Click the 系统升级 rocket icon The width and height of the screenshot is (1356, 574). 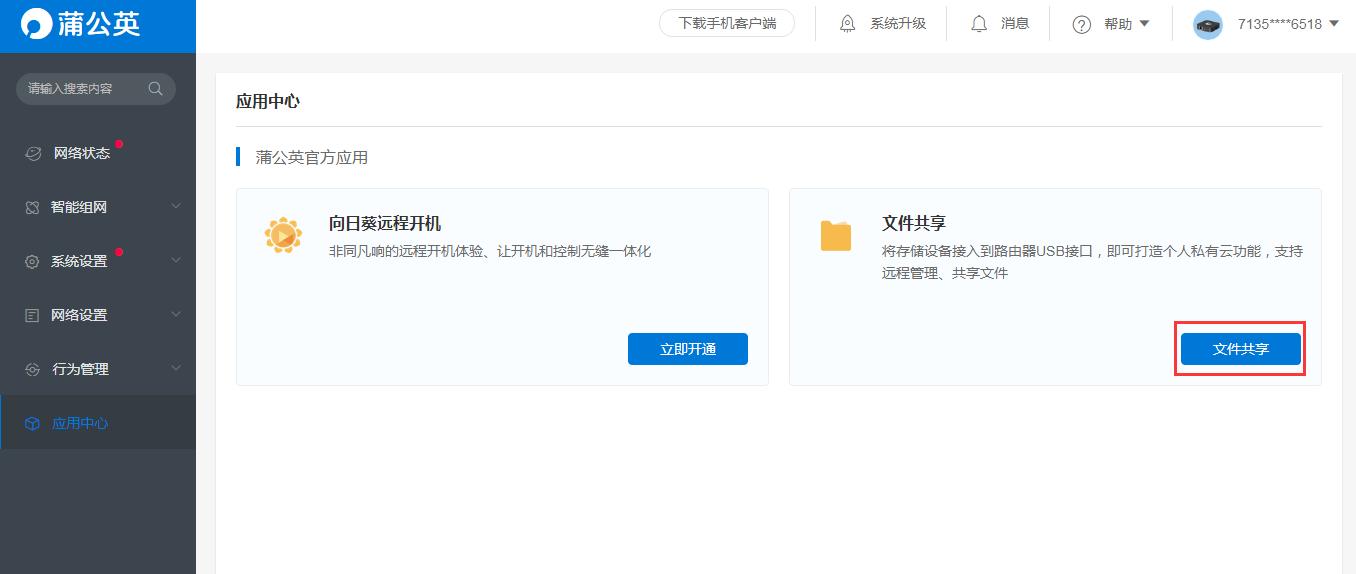click(848, 24)
